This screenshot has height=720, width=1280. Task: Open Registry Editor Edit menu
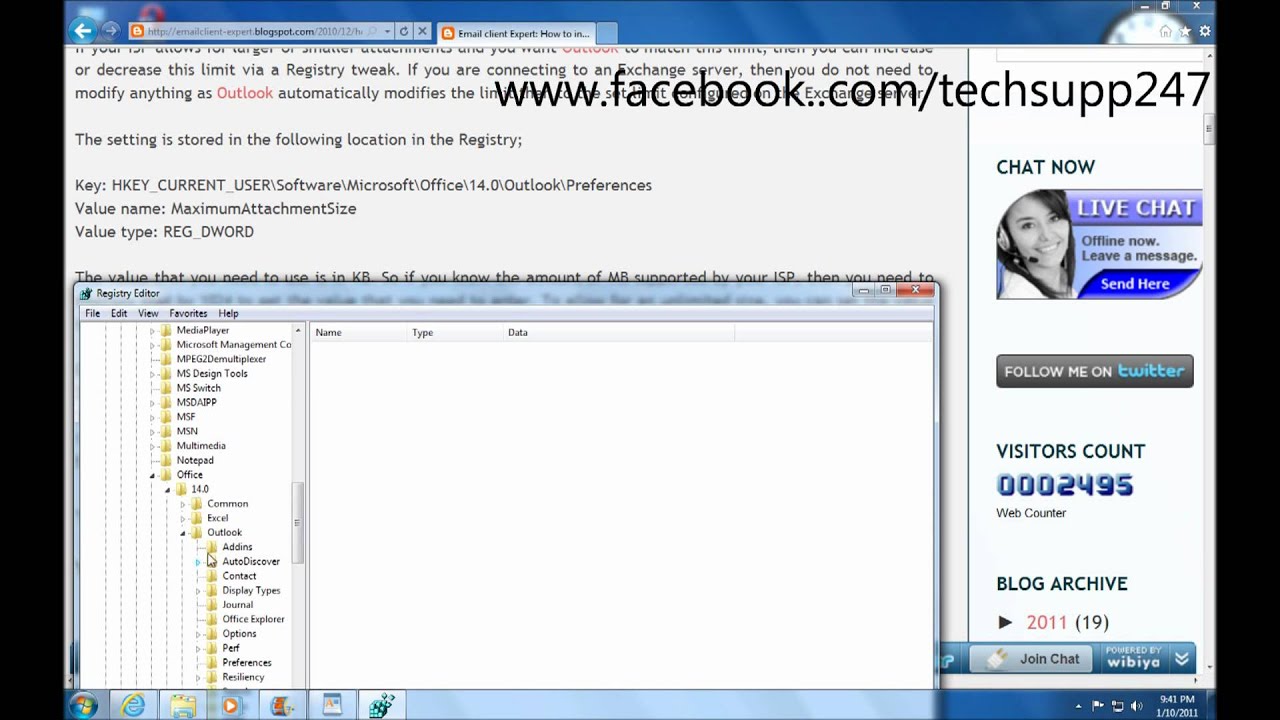(x=119, y=313)
